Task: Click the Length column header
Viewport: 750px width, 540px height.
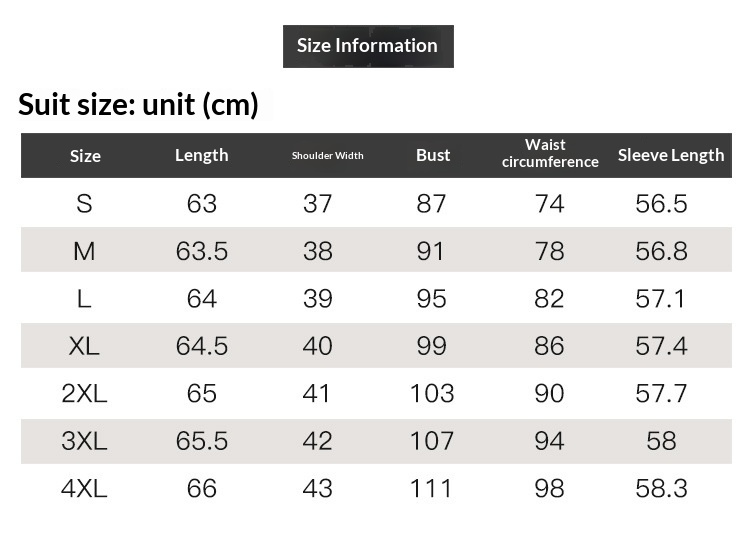Action: pyautogui.click(x=202, y=155)
